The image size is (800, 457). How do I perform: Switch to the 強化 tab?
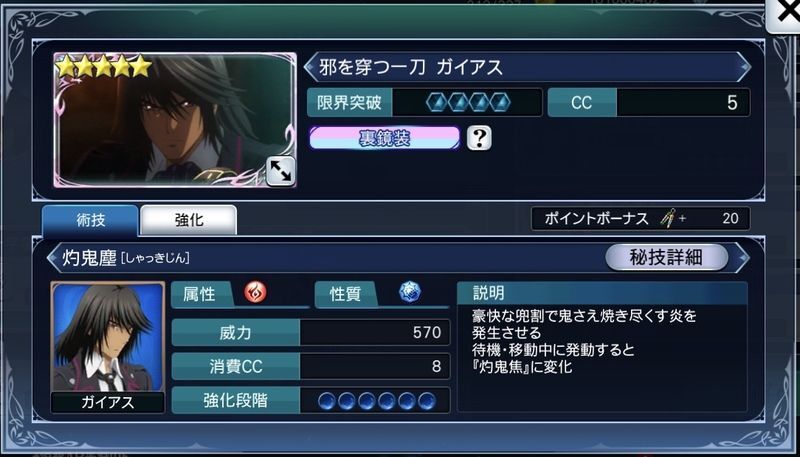click(188, 220)
